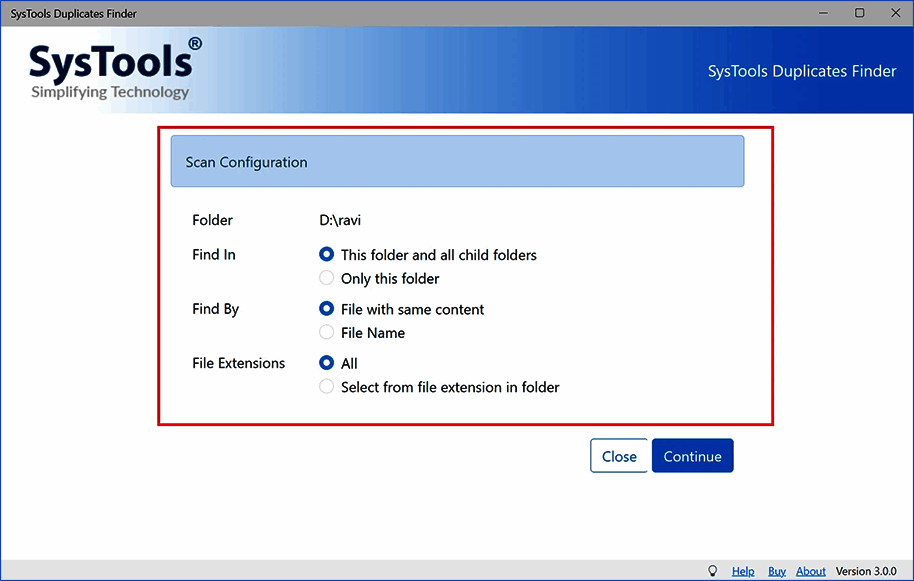
Task: Click the folder path D:\ravi
Action: click(x=340, y=220)
